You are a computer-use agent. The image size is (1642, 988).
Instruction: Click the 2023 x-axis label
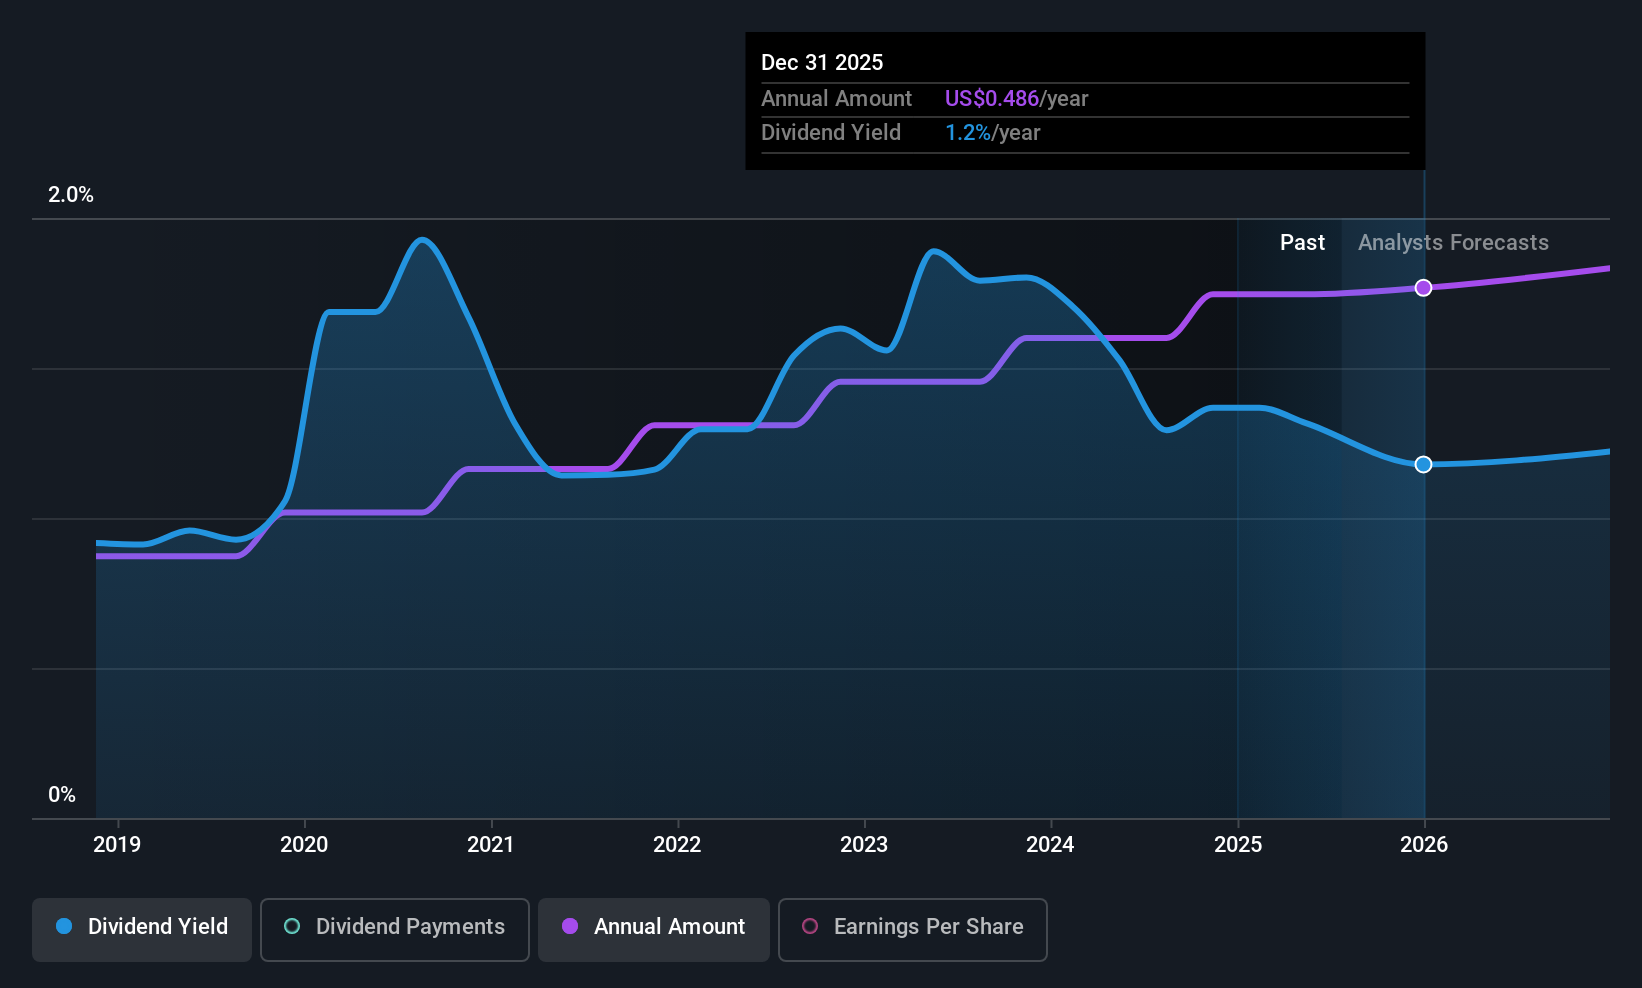click(x=864, y=845)
